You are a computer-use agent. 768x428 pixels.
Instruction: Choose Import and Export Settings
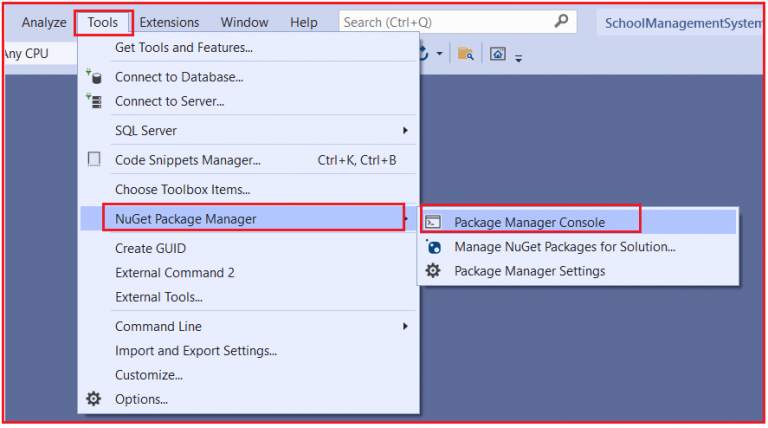(x=196, y=351)
